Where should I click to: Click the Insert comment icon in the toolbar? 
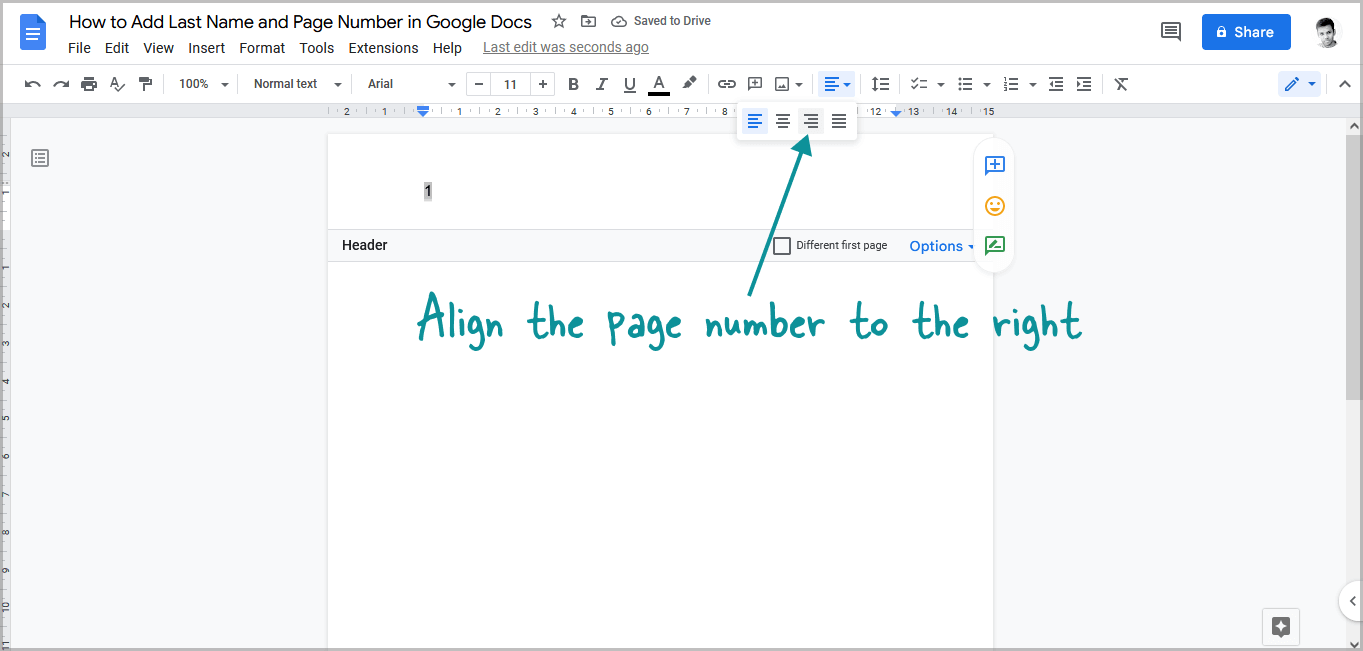click(x=755, y=84)
